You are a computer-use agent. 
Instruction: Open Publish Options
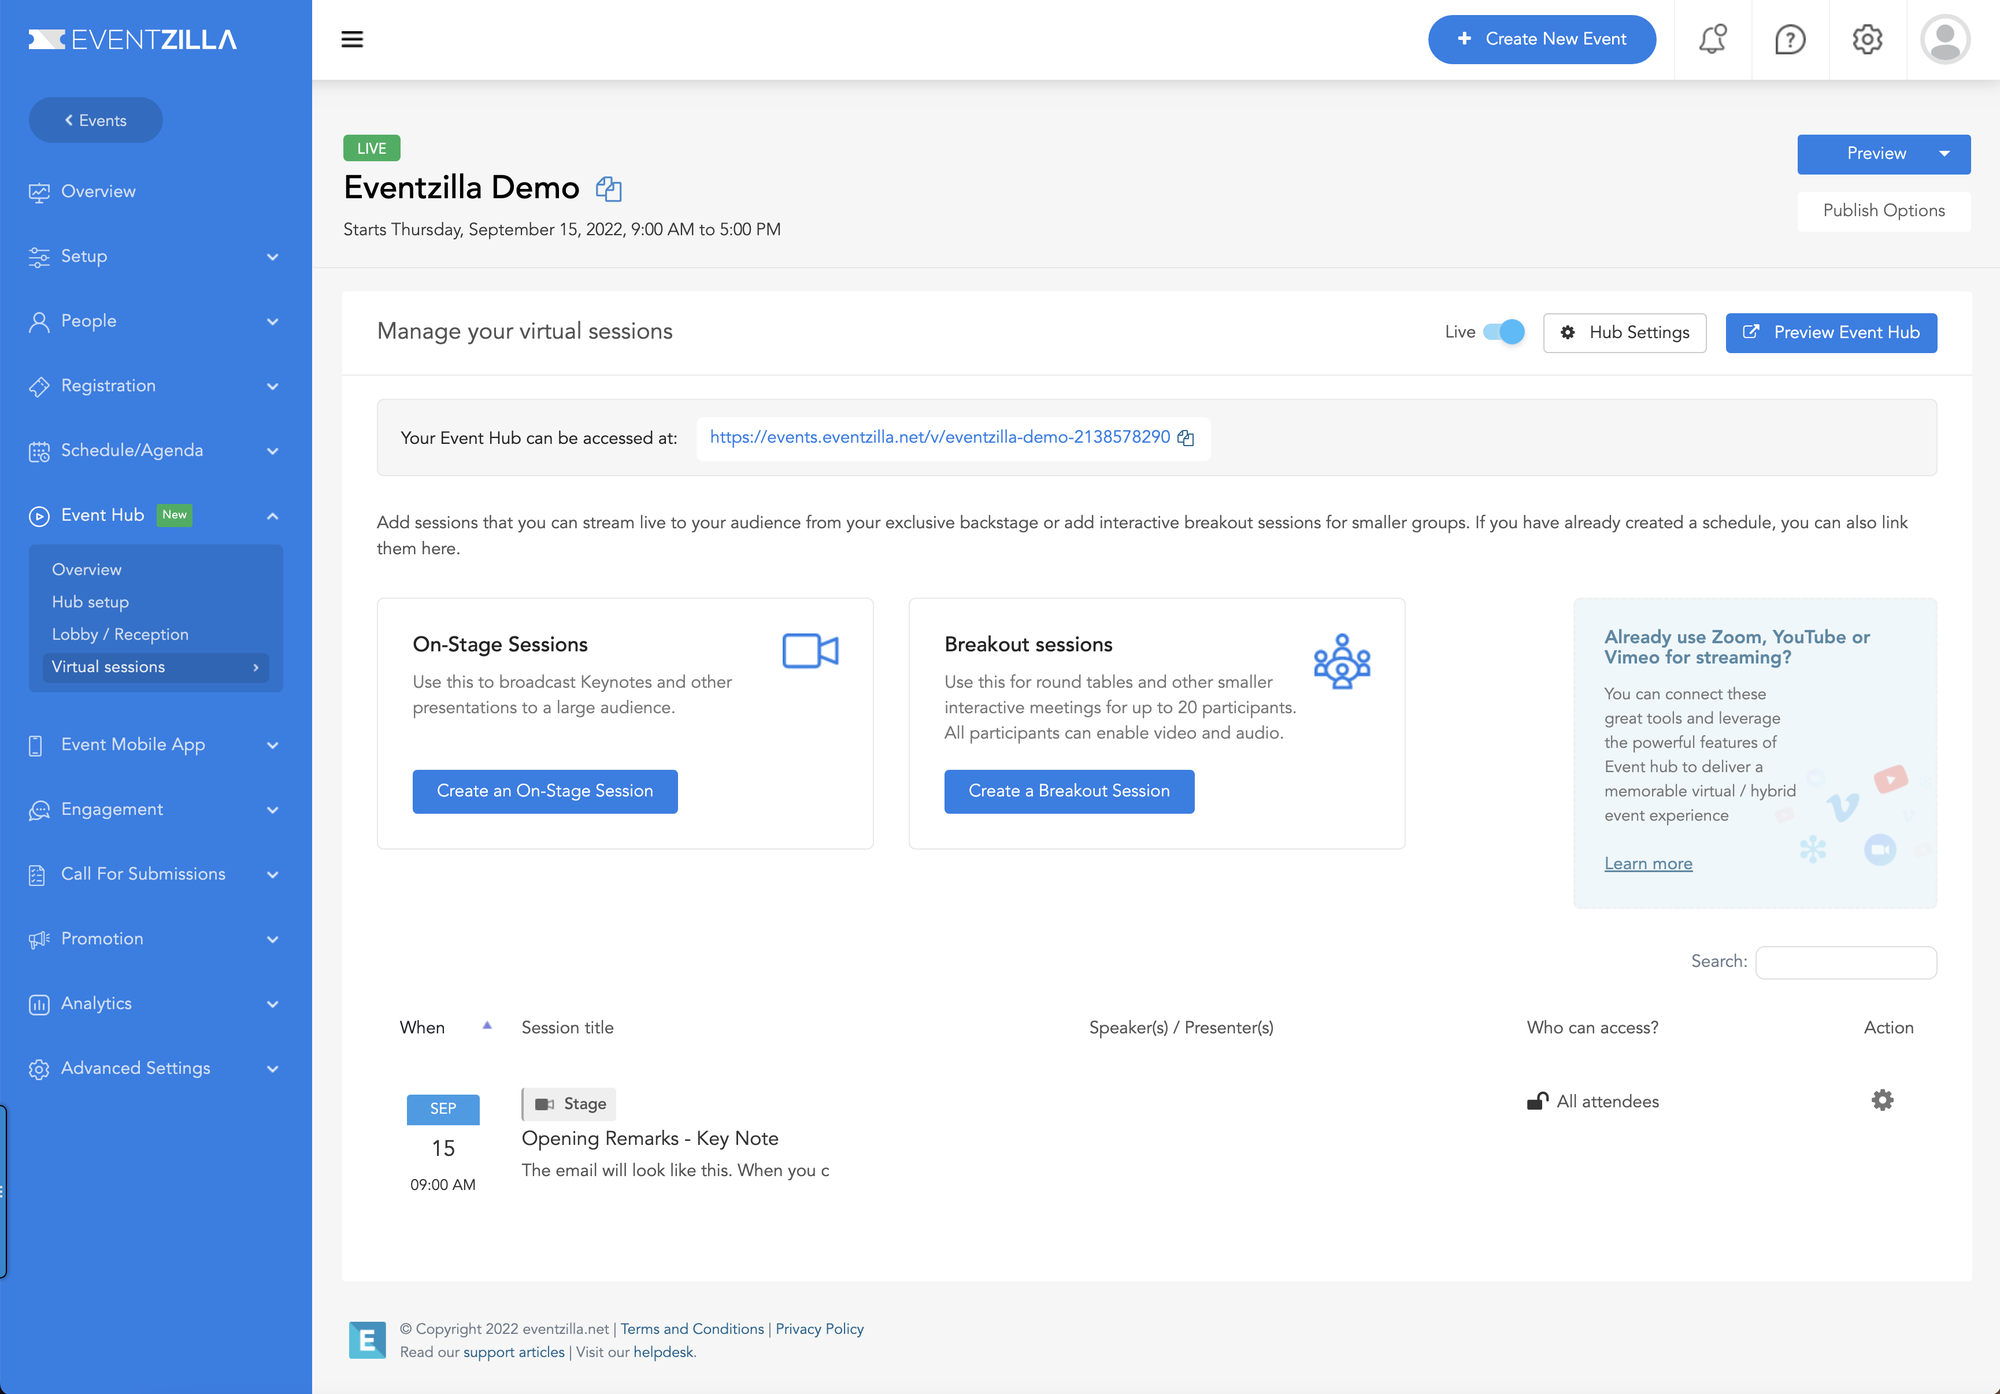click(1884, 211)
